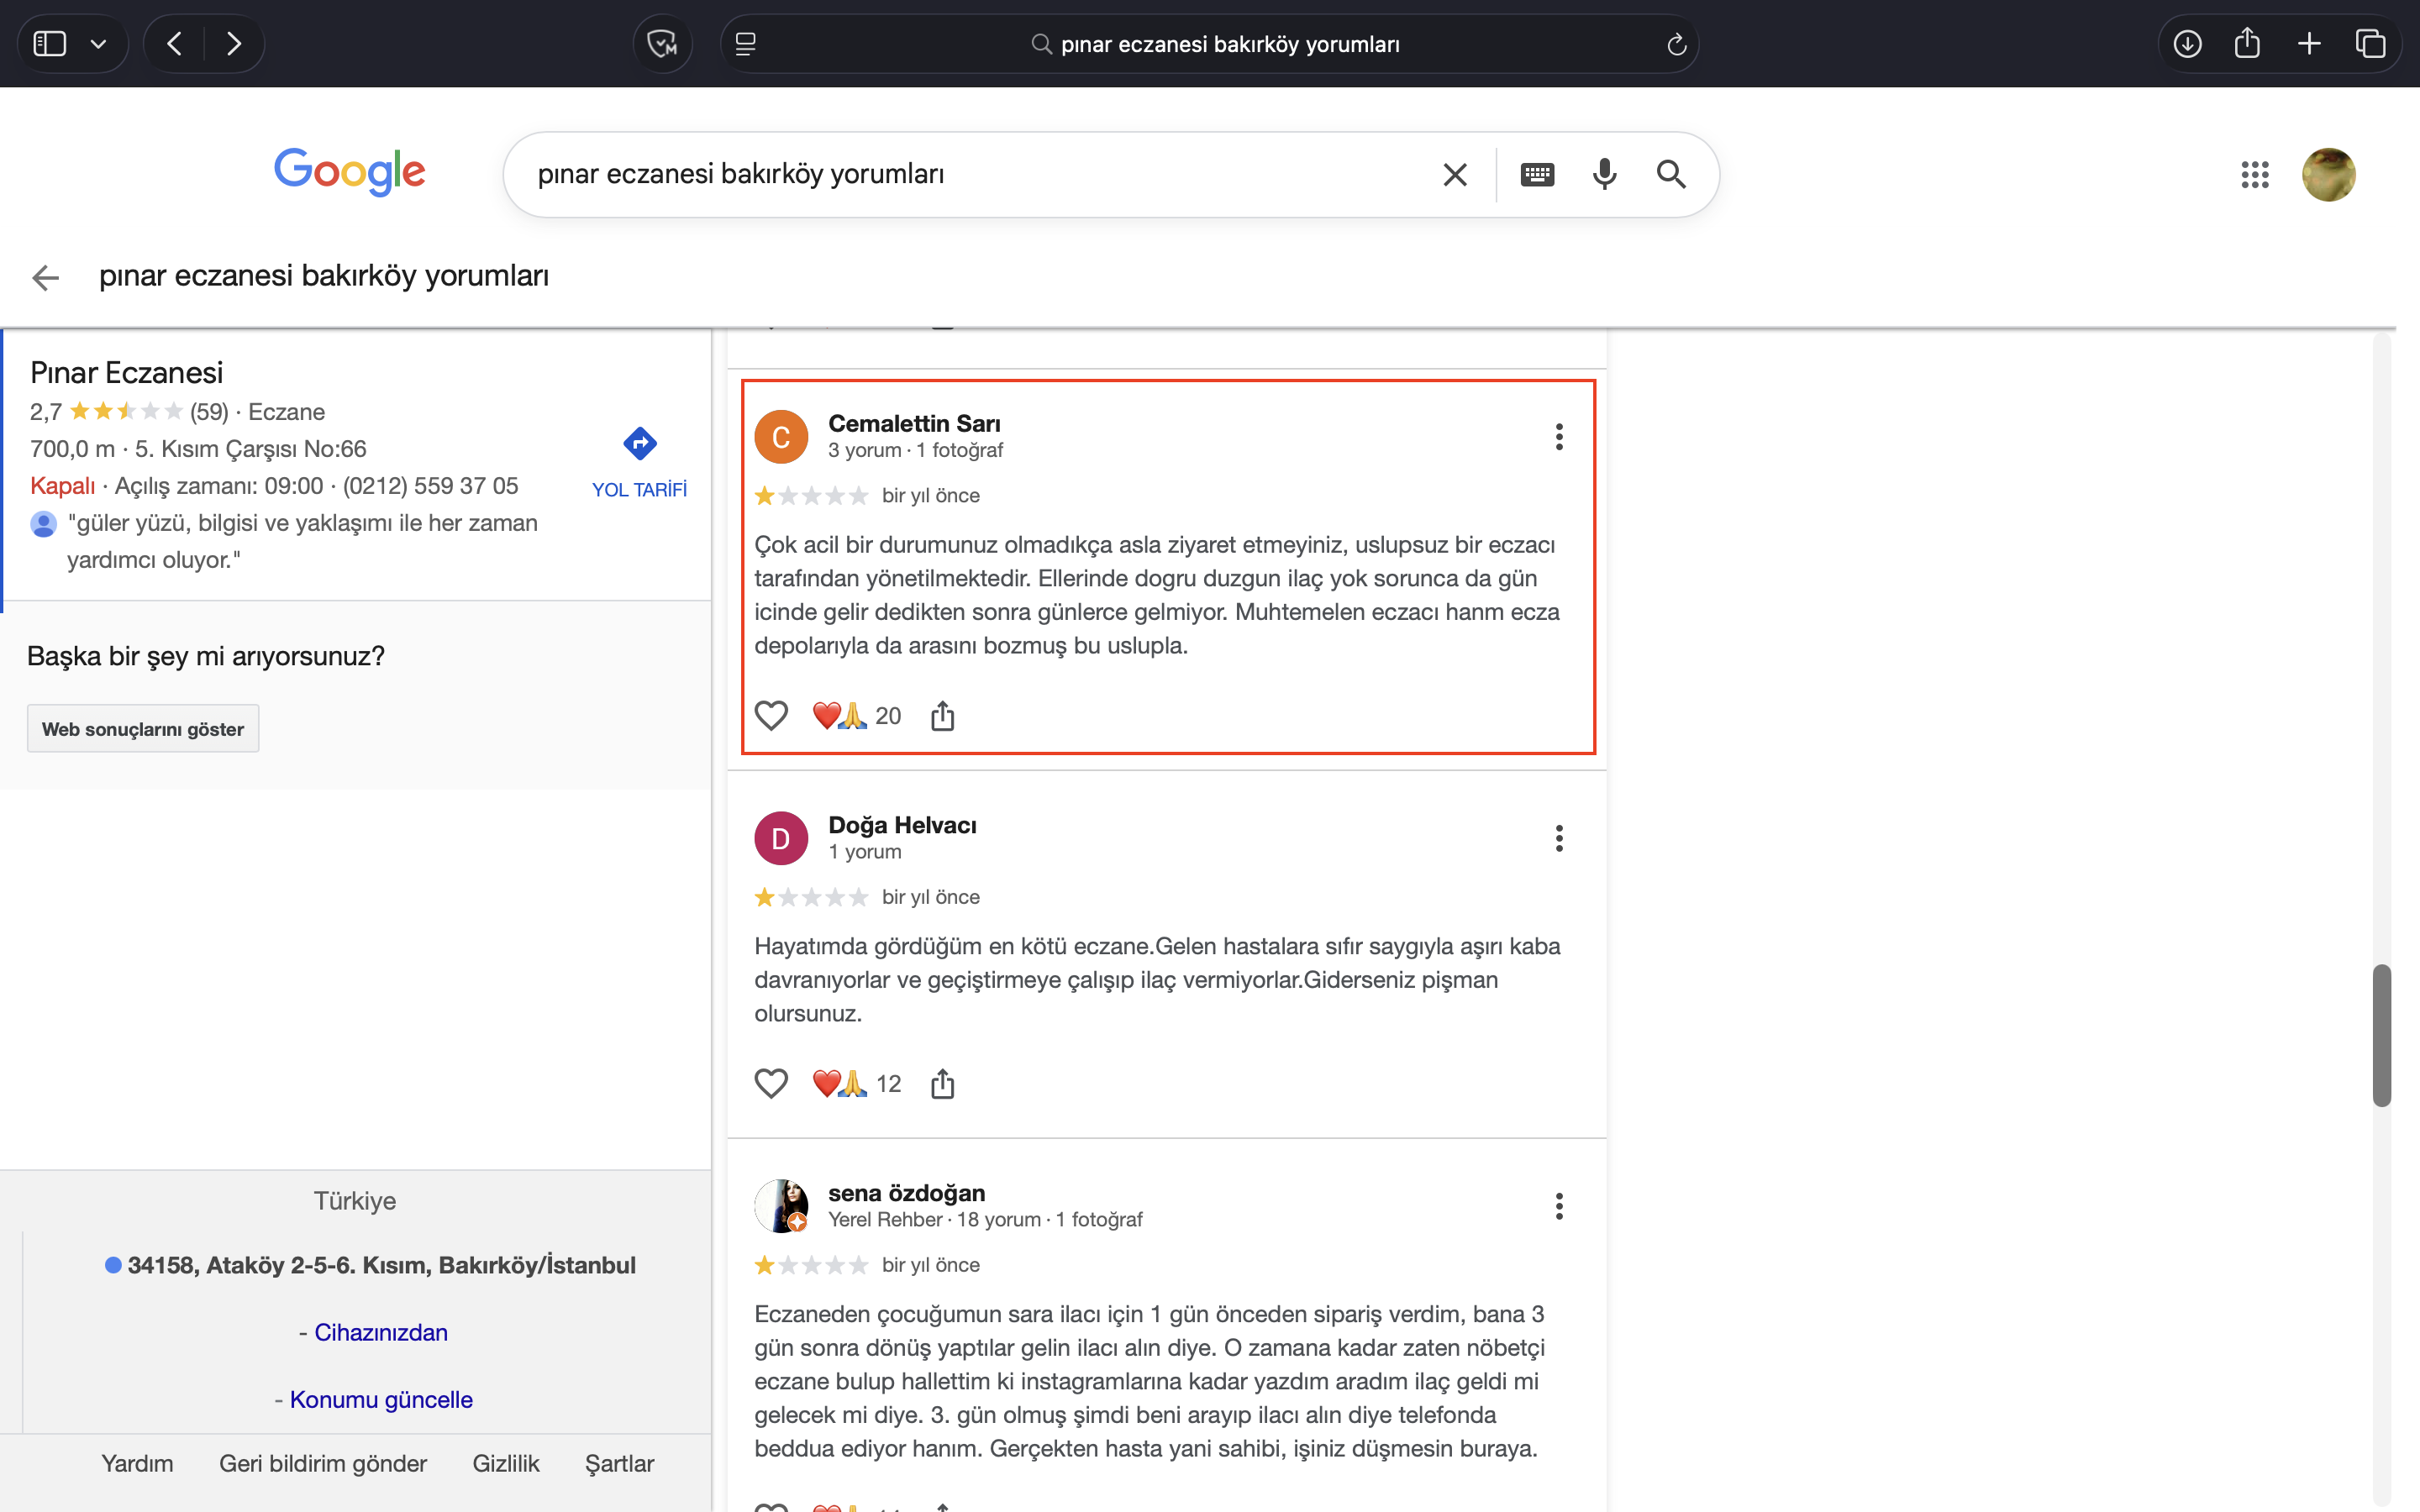This screenshot has height=1512, width=2420.
Task: Go to Google homepage via logo
Action: click(x=350, y=172)
